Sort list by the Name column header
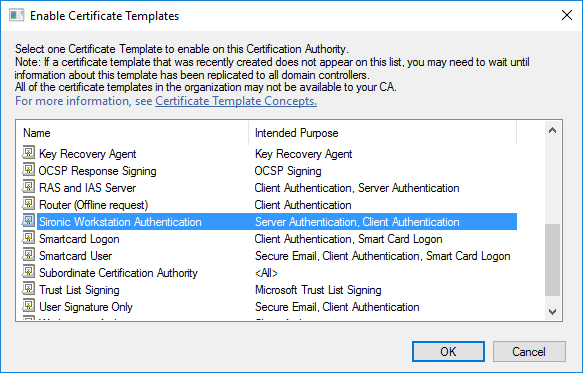 pyautogui.click(x=132, y=133)
